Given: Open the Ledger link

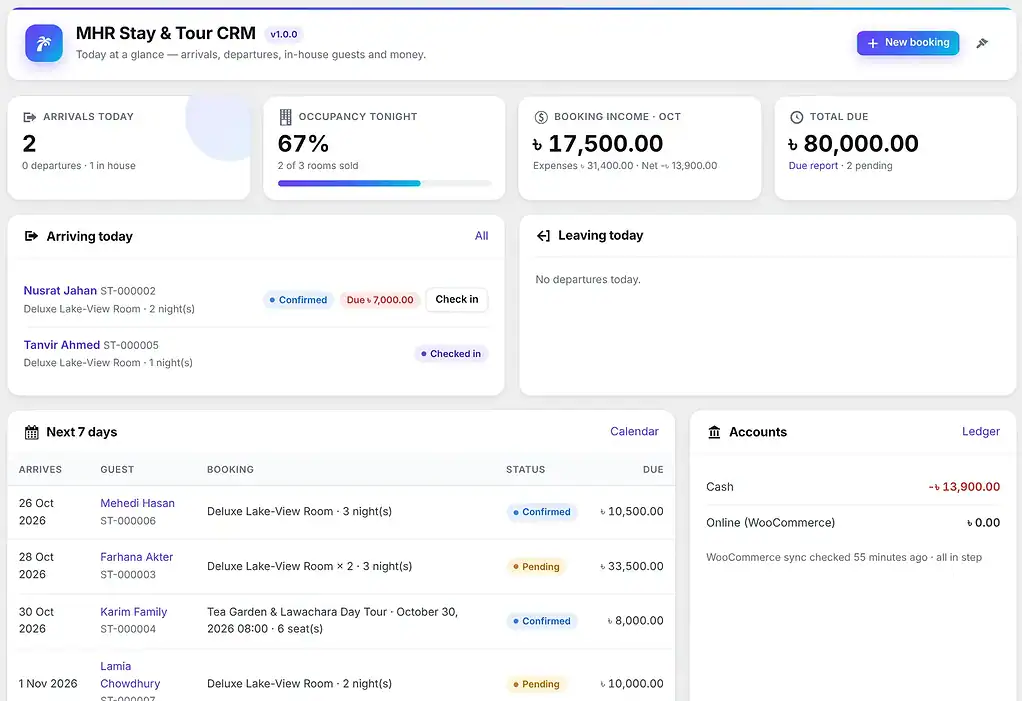Looking at the screenshot, I should click(x=980, y=431).
